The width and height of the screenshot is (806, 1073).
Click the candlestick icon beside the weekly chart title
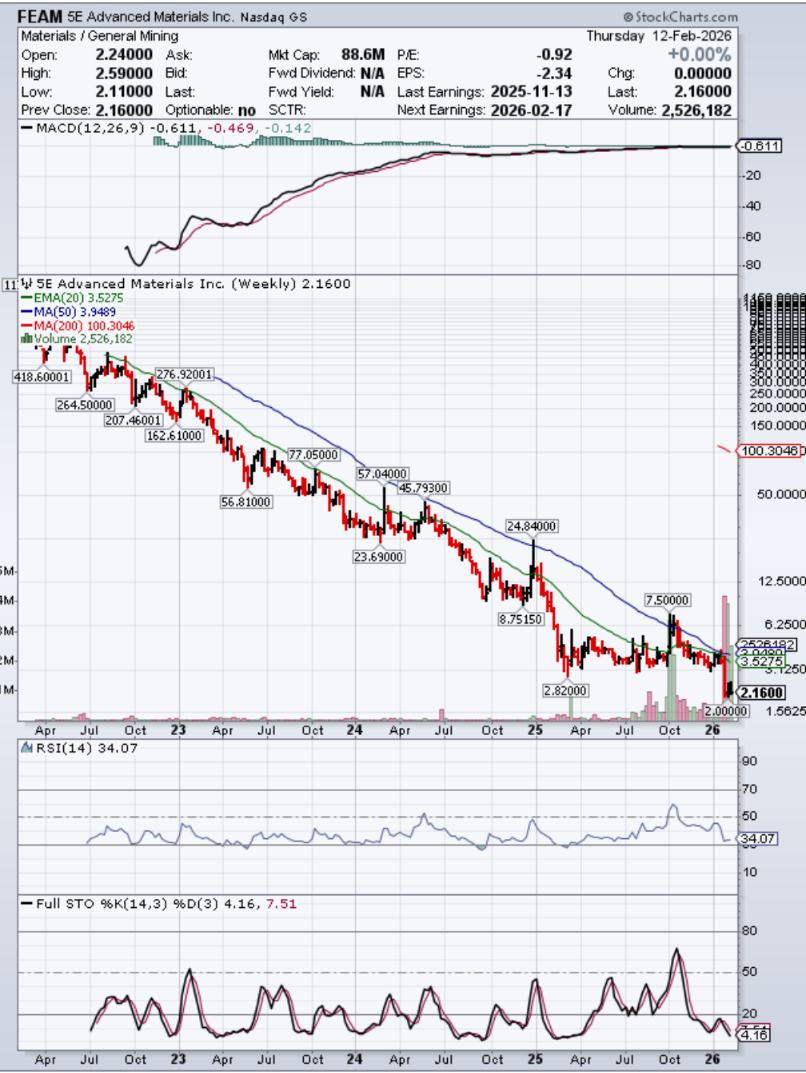(x=27, y=283)
